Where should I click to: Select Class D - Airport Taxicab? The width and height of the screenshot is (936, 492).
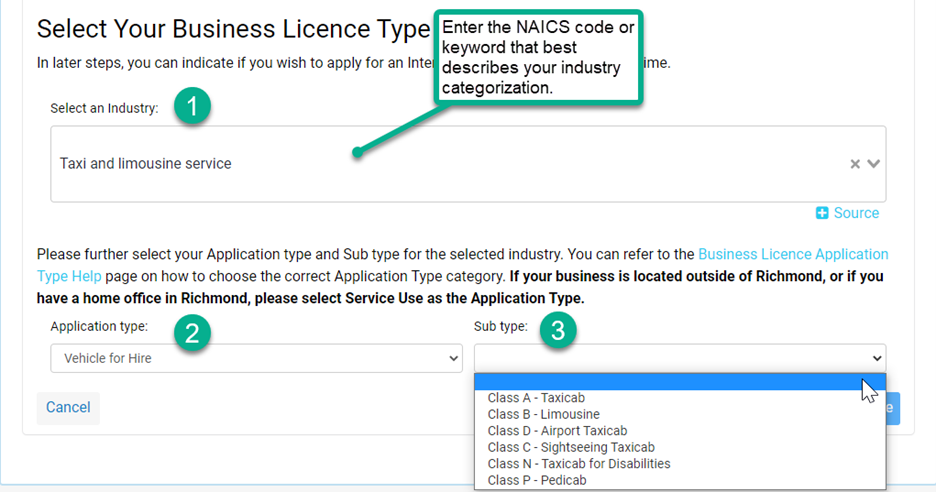[557, 431]
